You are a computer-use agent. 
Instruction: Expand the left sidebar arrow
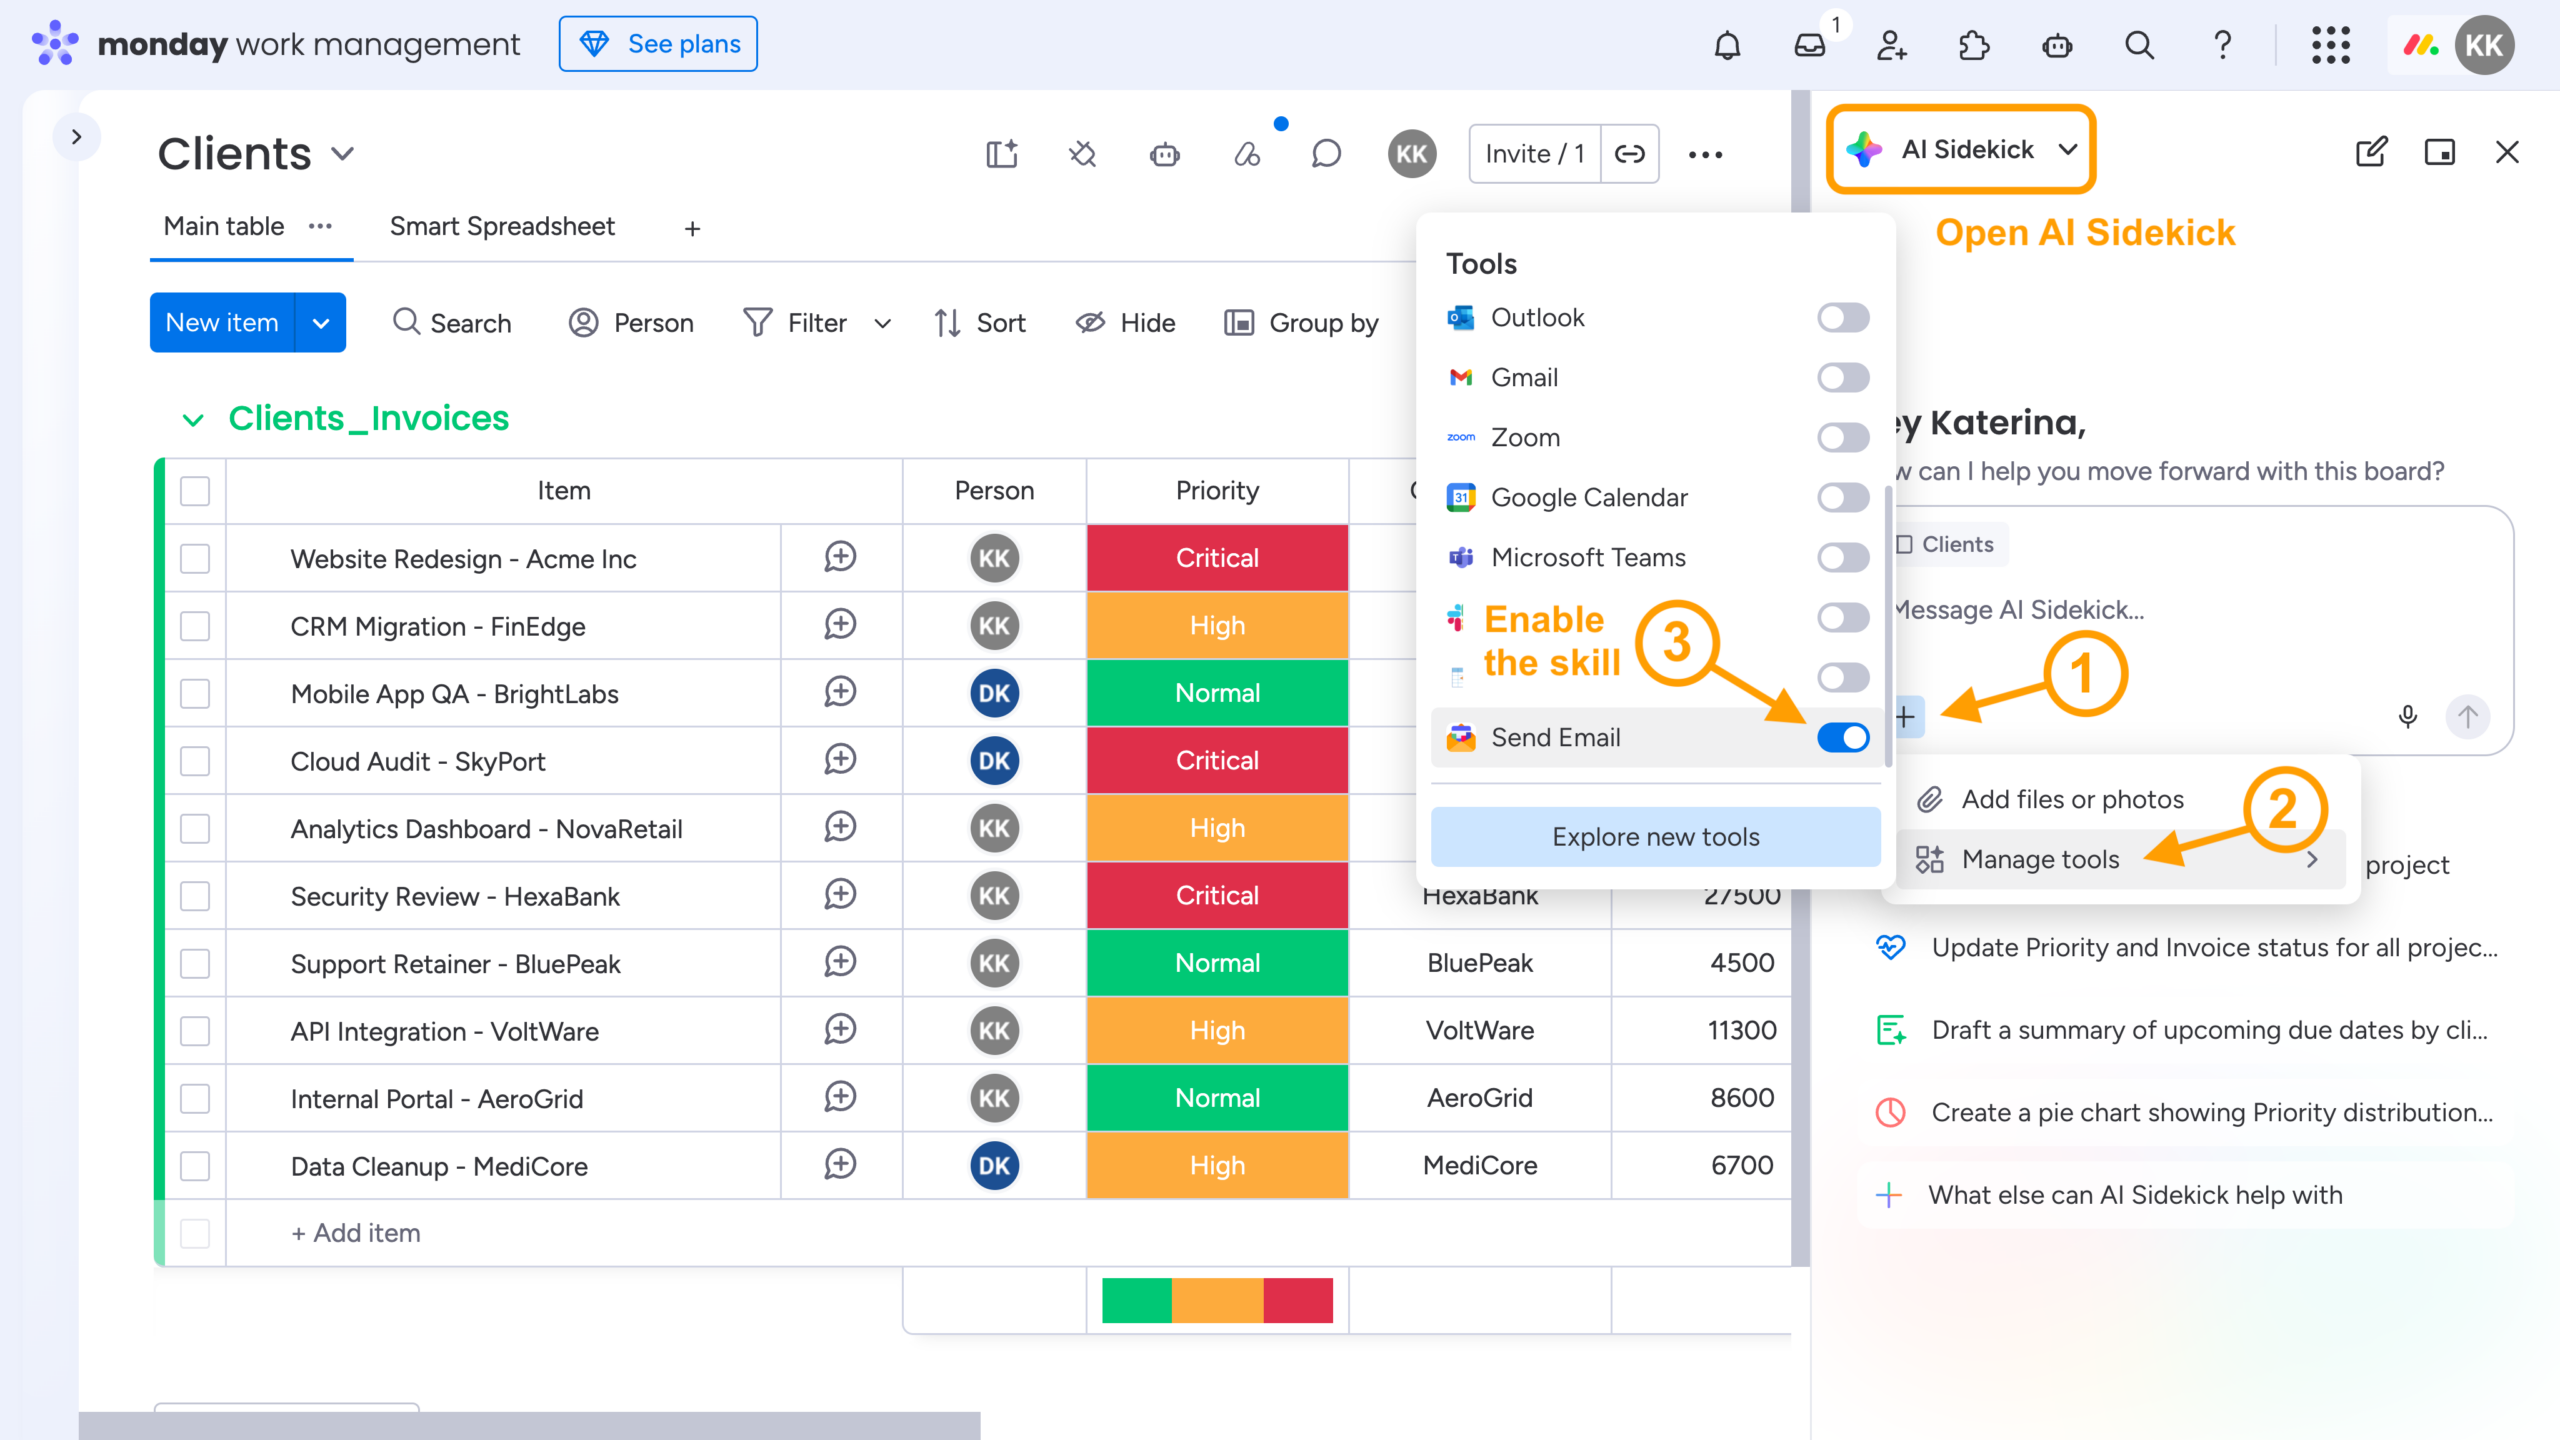[77, 137]
